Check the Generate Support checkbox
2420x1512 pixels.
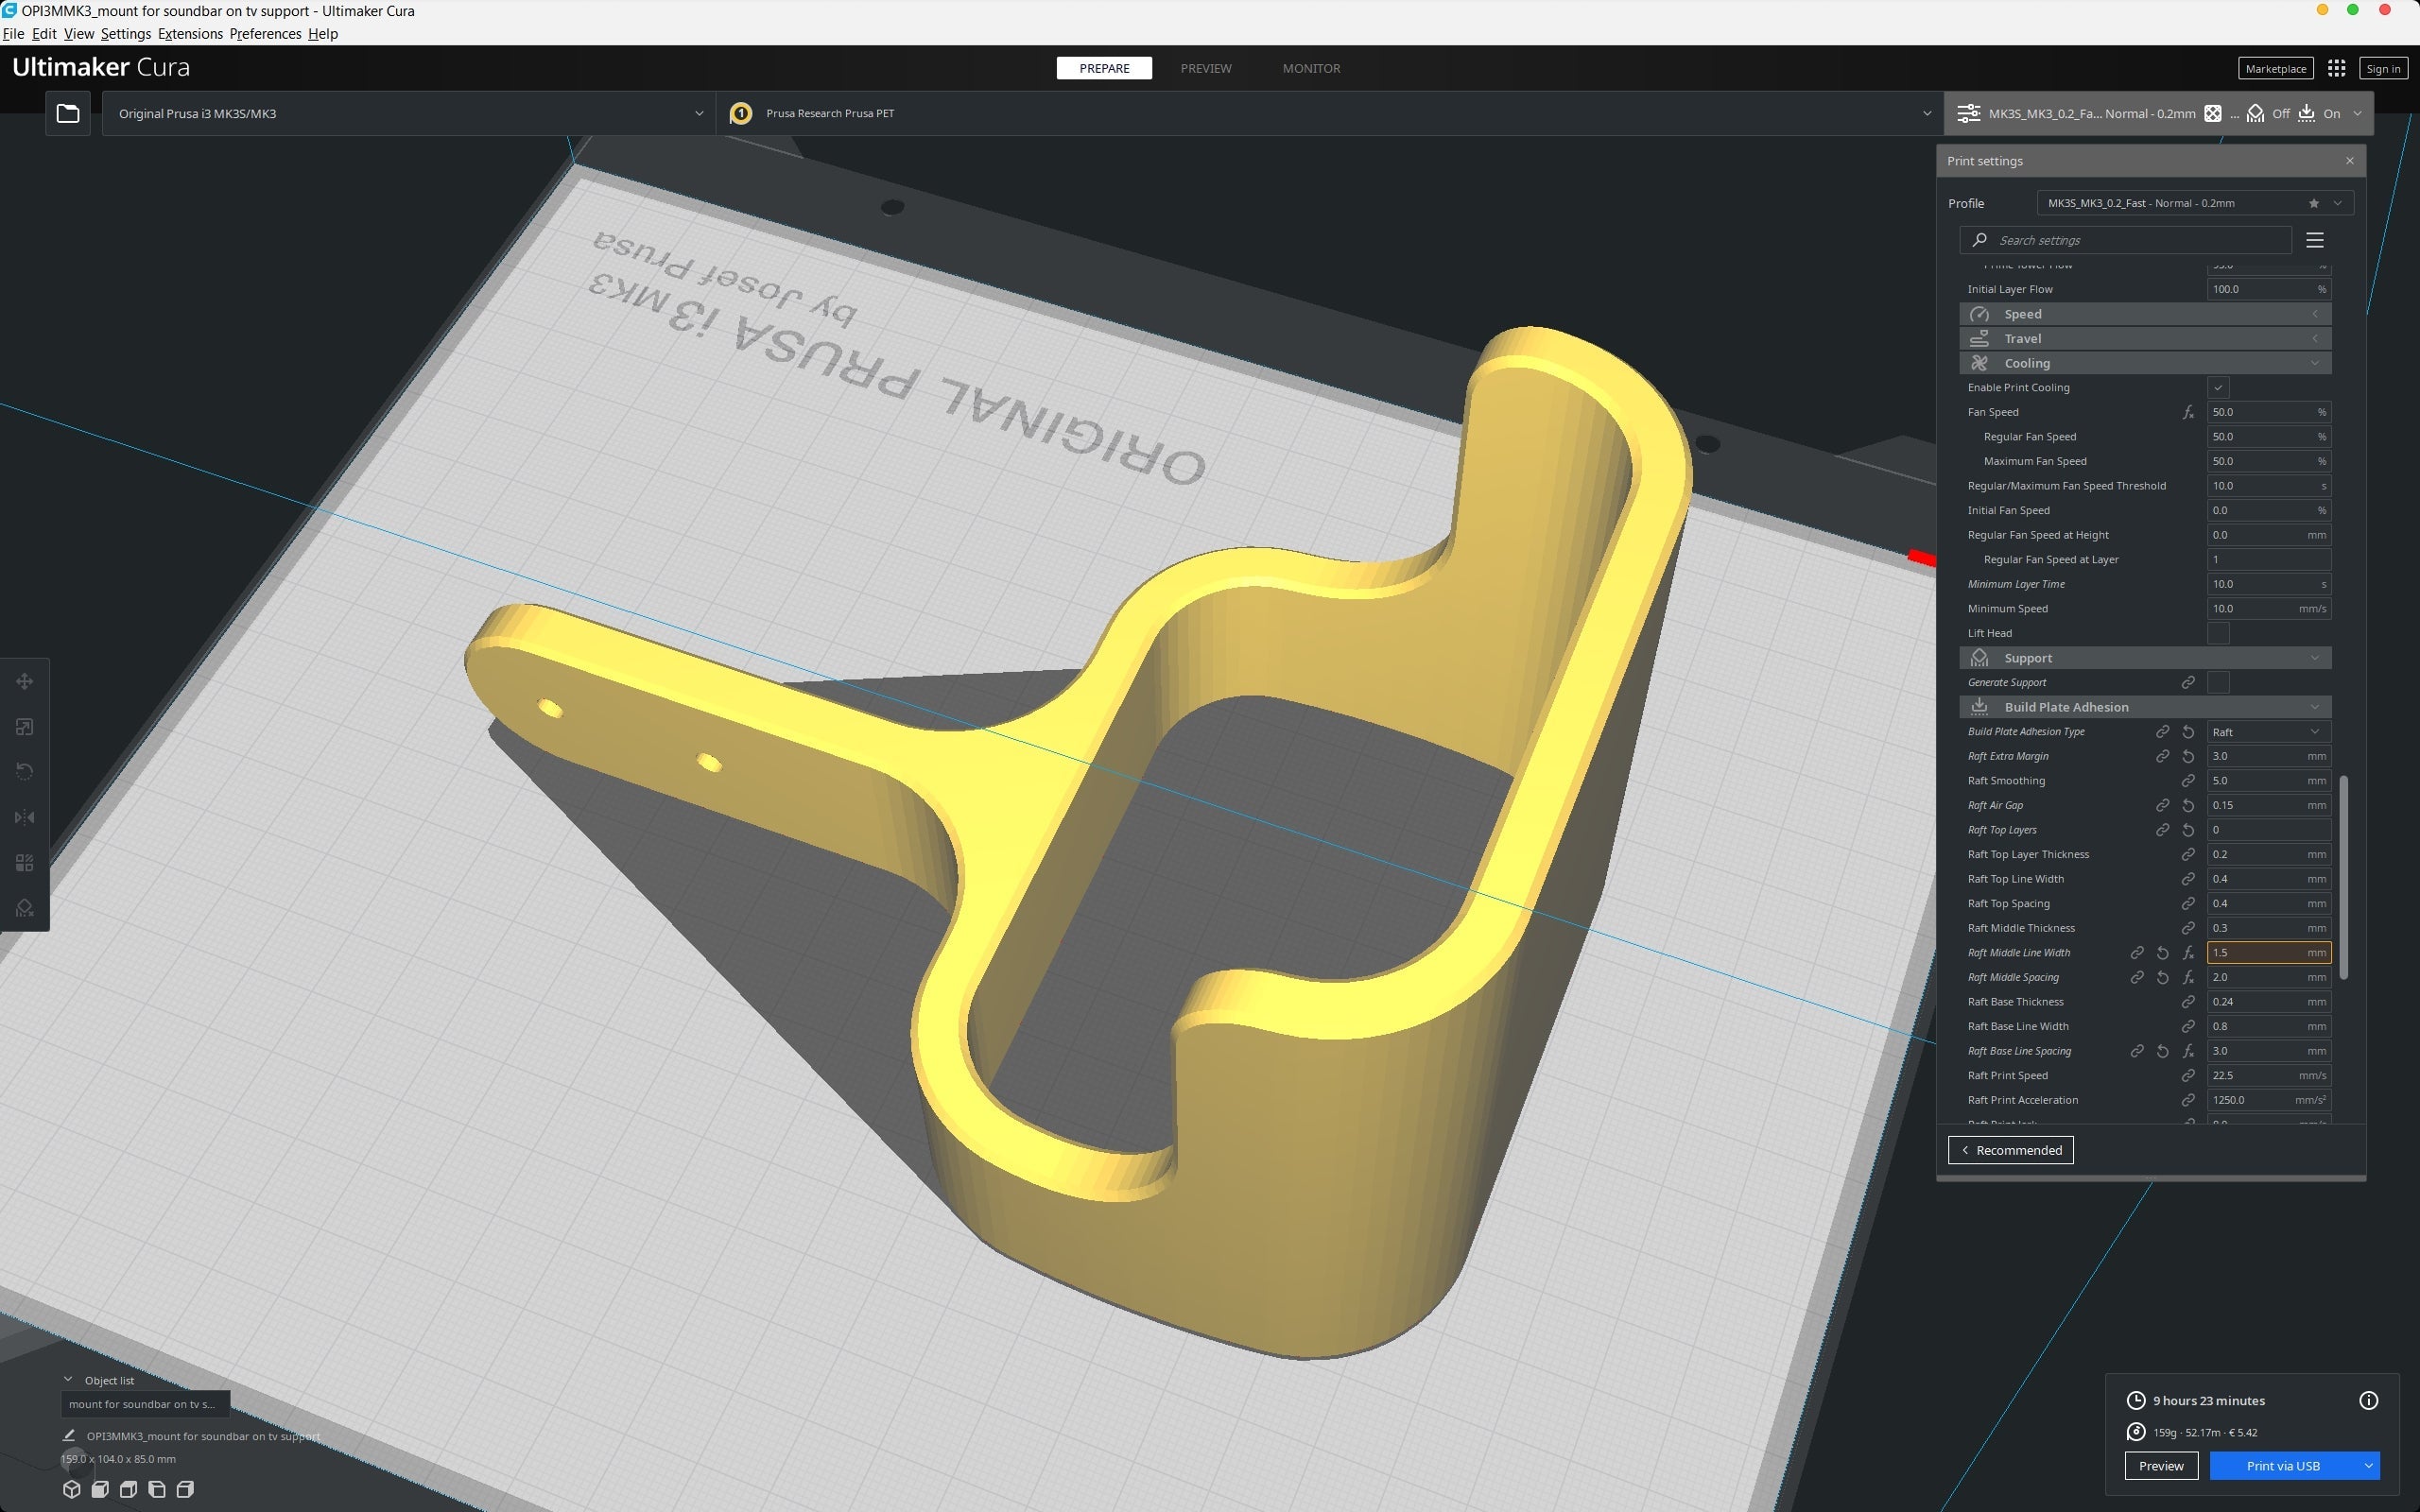2218,682
